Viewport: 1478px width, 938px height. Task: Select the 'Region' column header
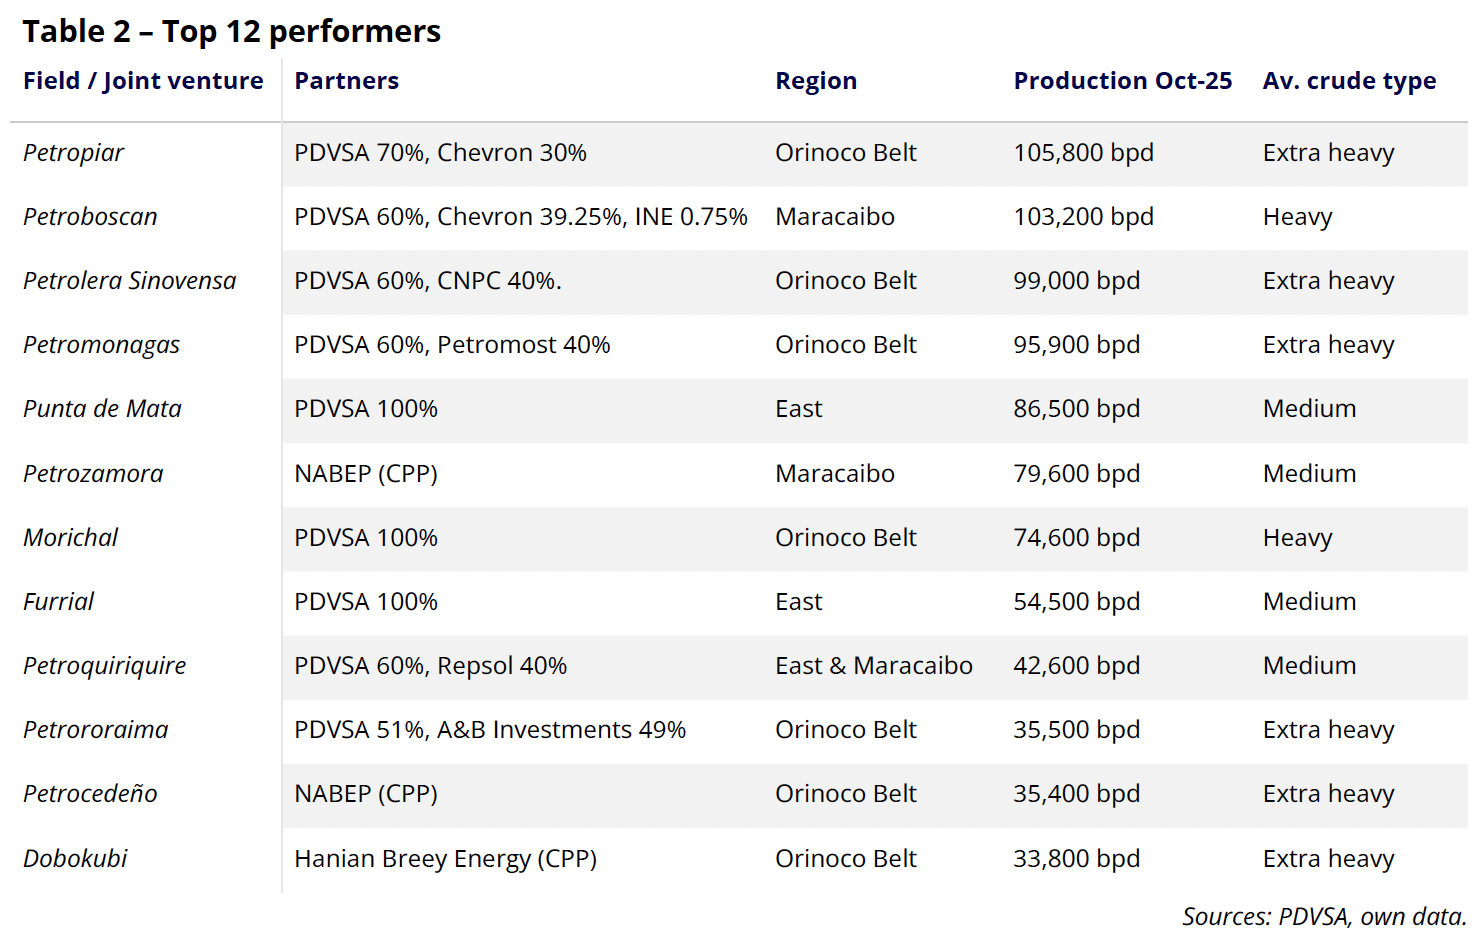(815, 81)
